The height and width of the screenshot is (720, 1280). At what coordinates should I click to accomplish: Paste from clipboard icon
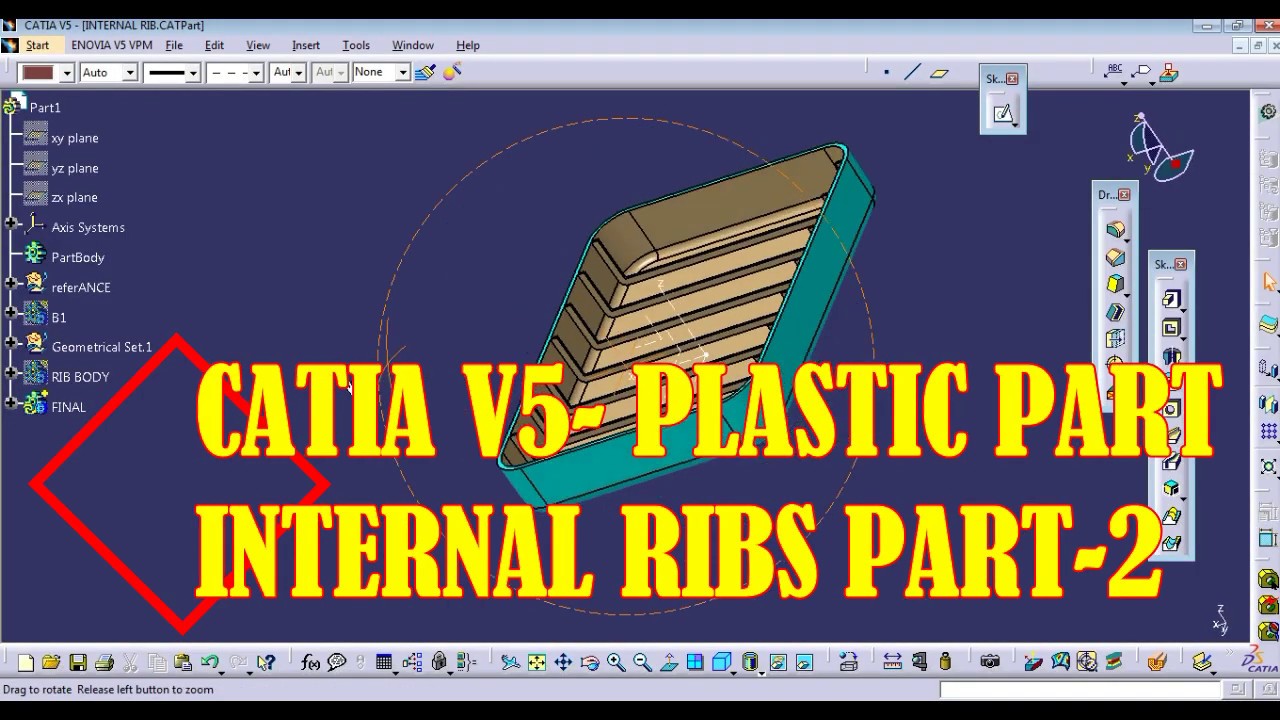(x=182, y=662)
